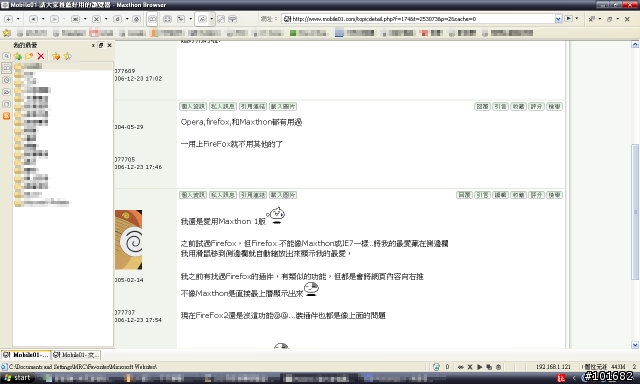
Task: Click the status bar security globe icon
Action: pyautogui.click(x=436, y=367)
